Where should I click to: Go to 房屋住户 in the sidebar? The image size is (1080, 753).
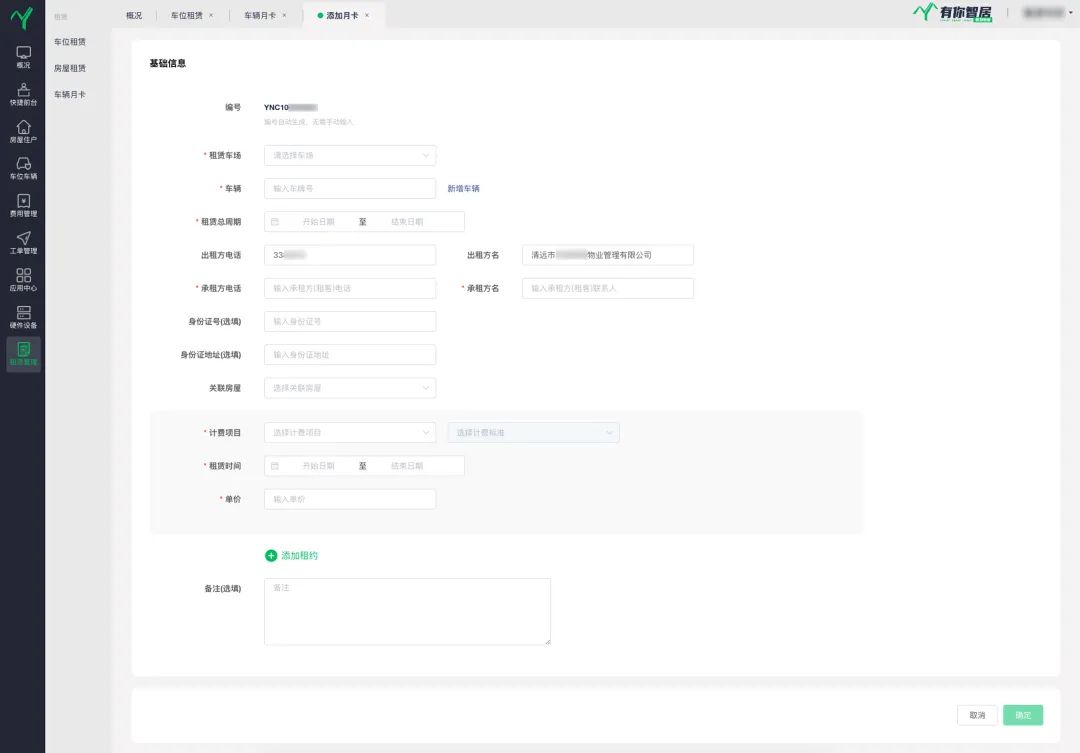coord(23,131)
